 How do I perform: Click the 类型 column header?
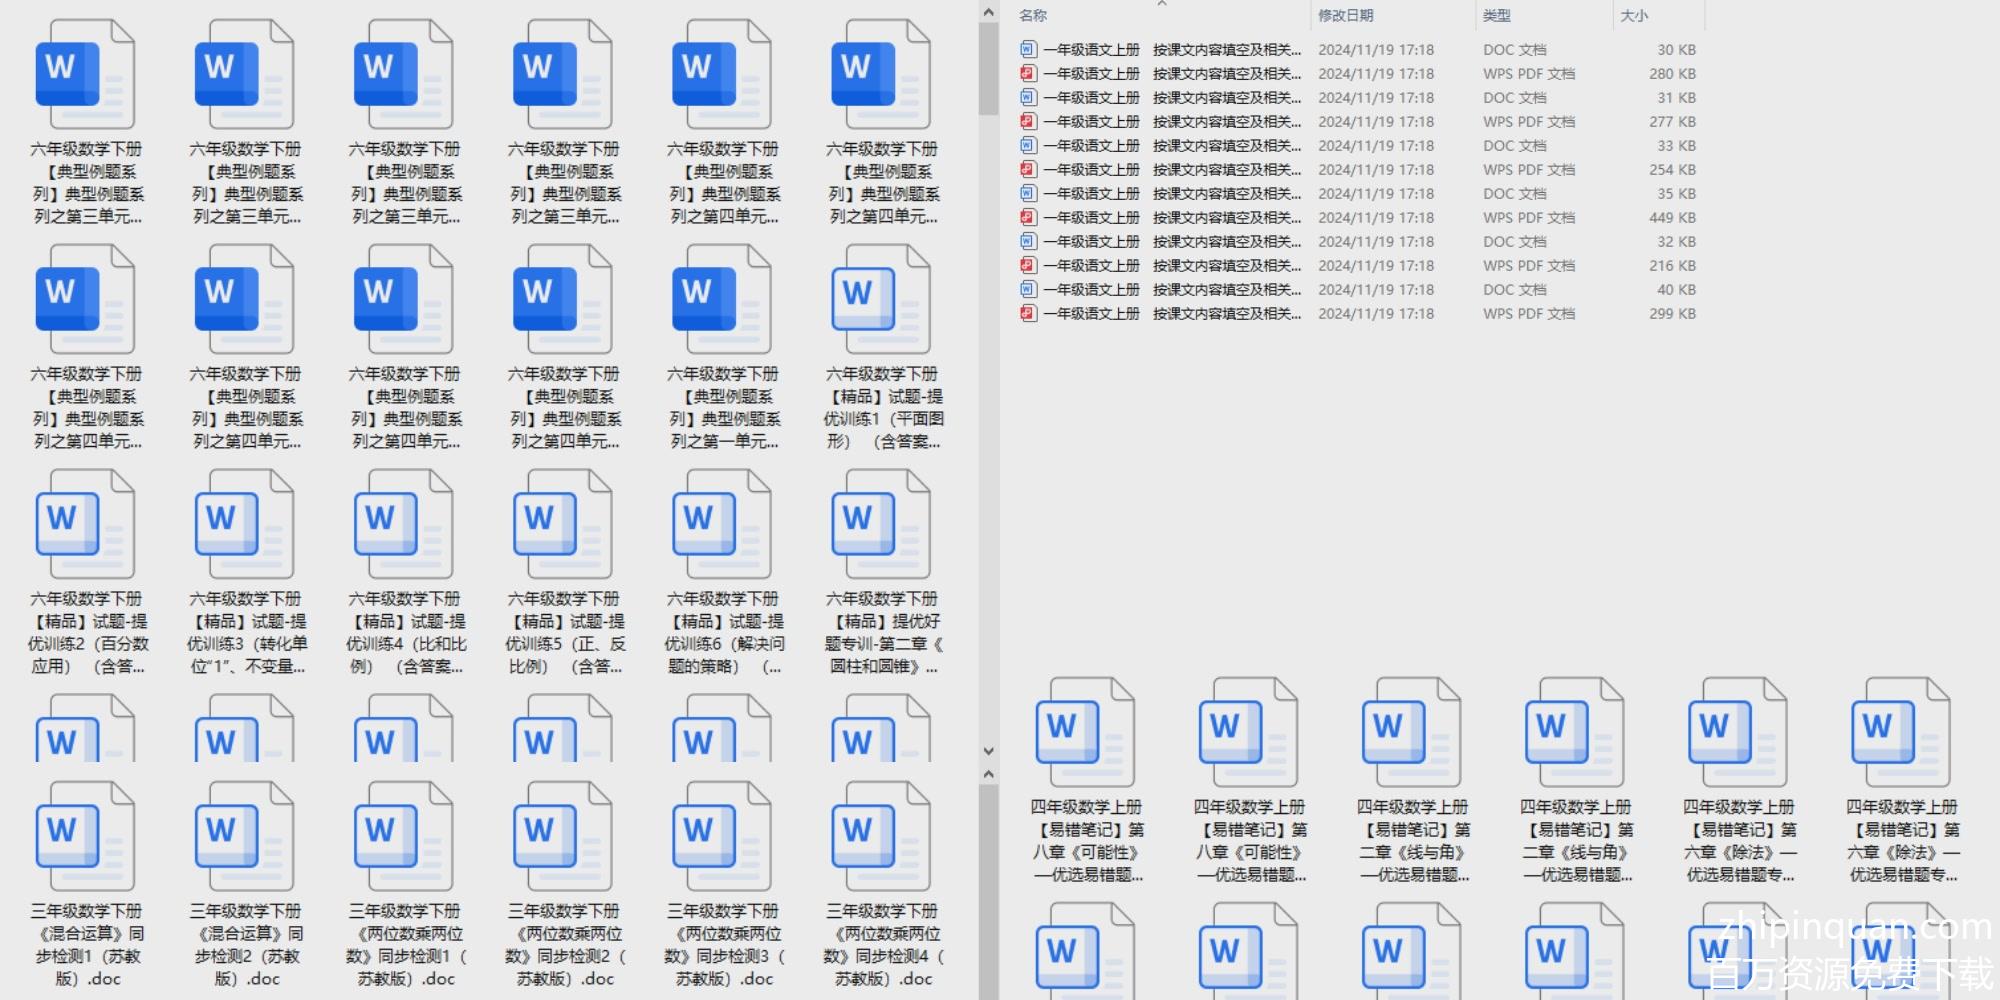1496,16
